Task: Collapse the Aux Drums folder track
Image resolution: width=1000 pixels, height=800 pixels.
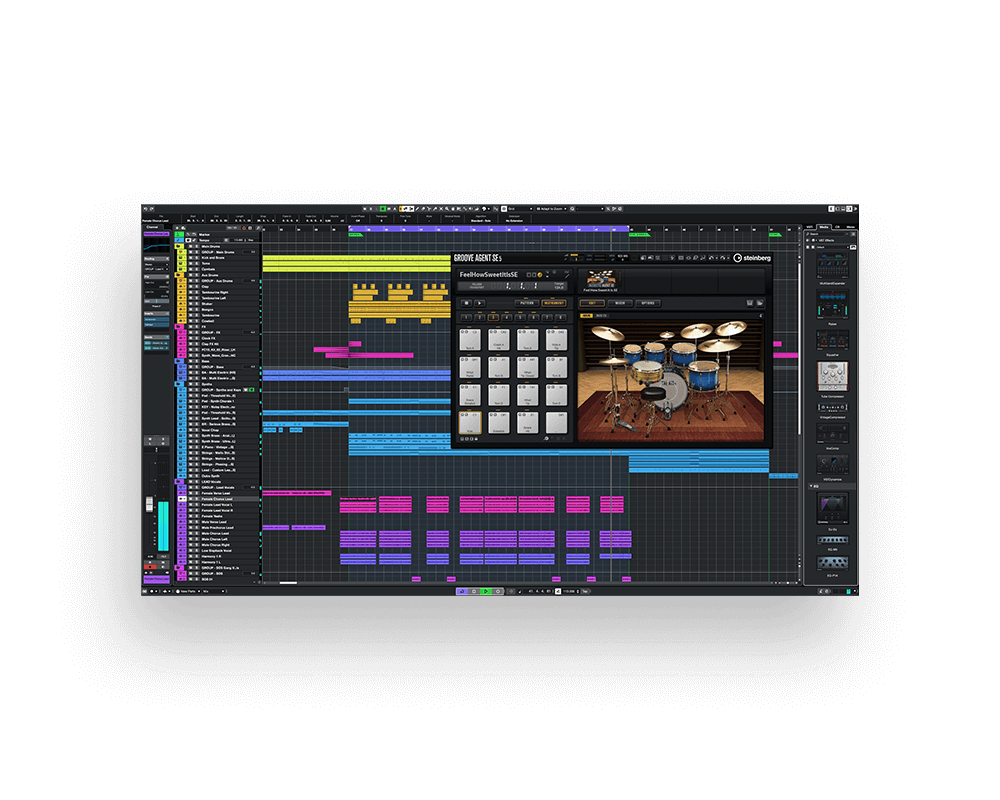Action: pyautogui.click(x=180, y=275)
